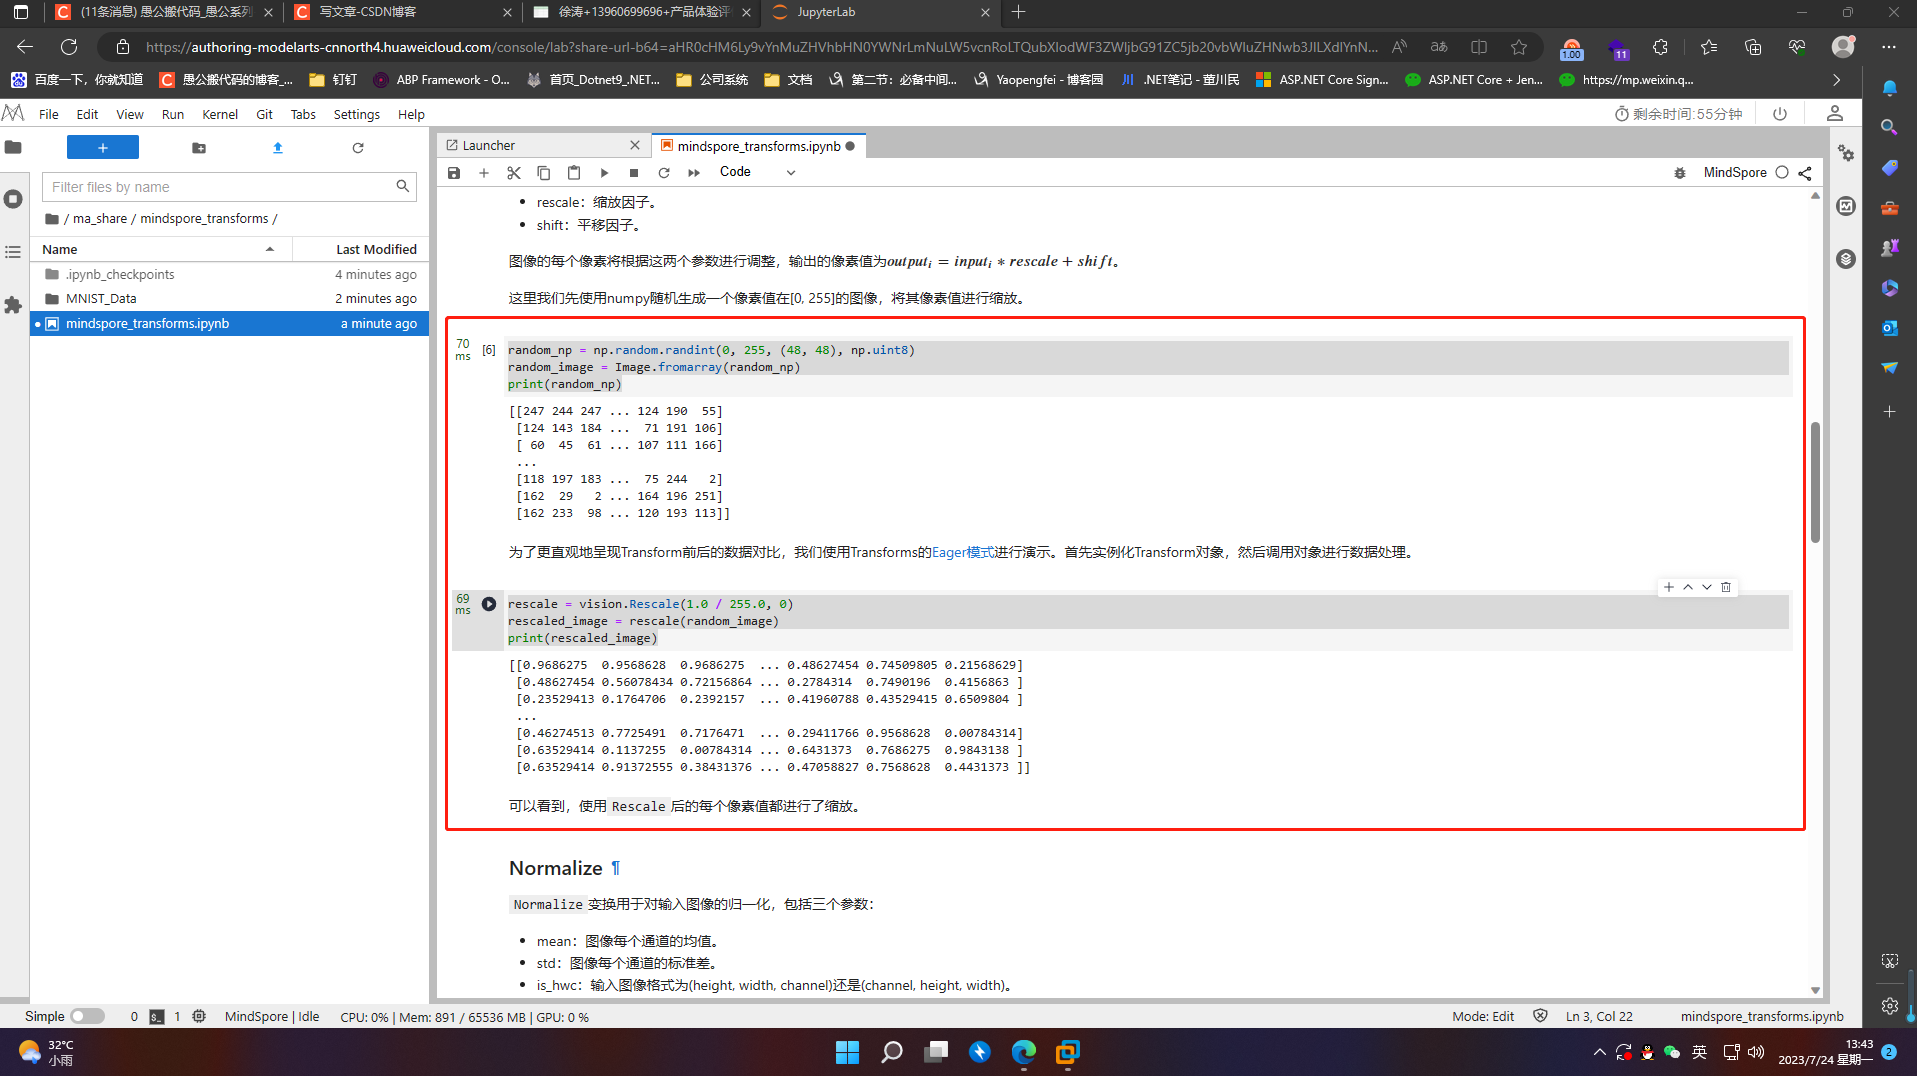This screenshot has width=1917, height=1076.
Task: Open the File menu
Action: pos(48,114)
